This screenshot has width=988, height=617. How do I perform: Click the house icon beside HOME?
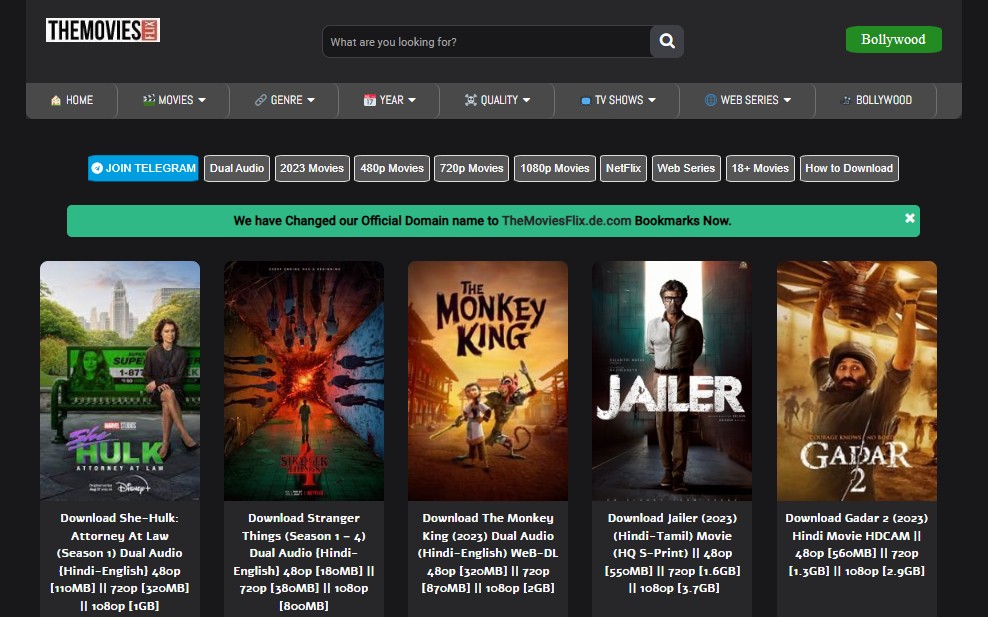pyautogui.click(x=56, y=100)
